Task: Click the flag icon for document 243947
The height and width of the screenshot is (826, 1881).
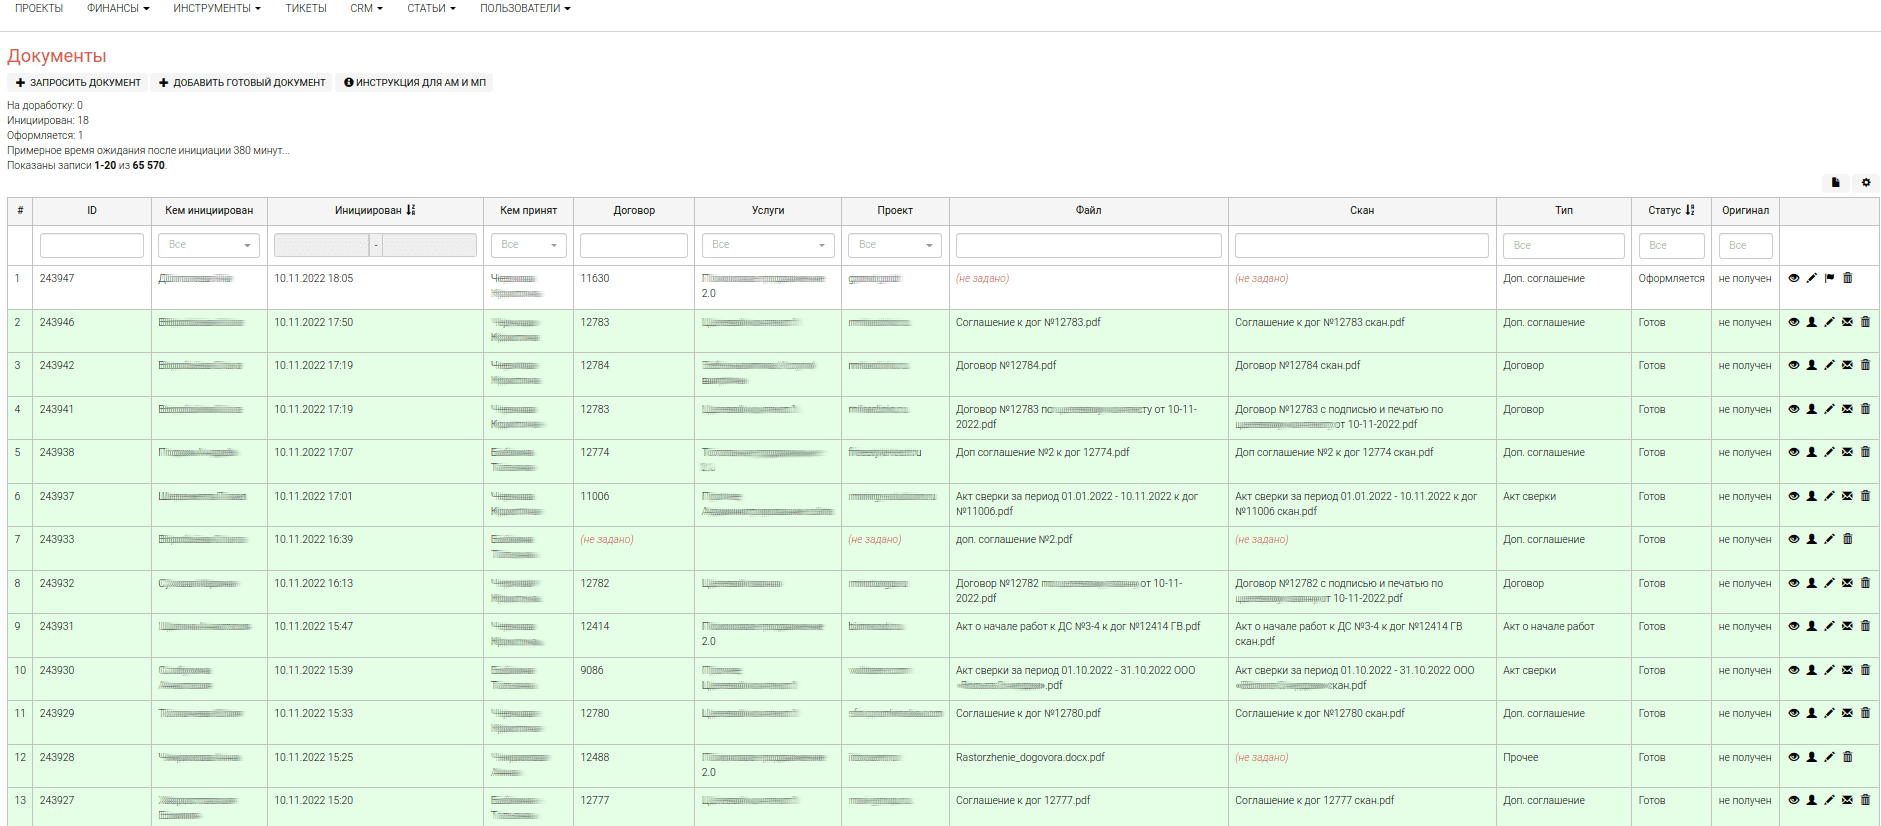Action: [1829, 279]
